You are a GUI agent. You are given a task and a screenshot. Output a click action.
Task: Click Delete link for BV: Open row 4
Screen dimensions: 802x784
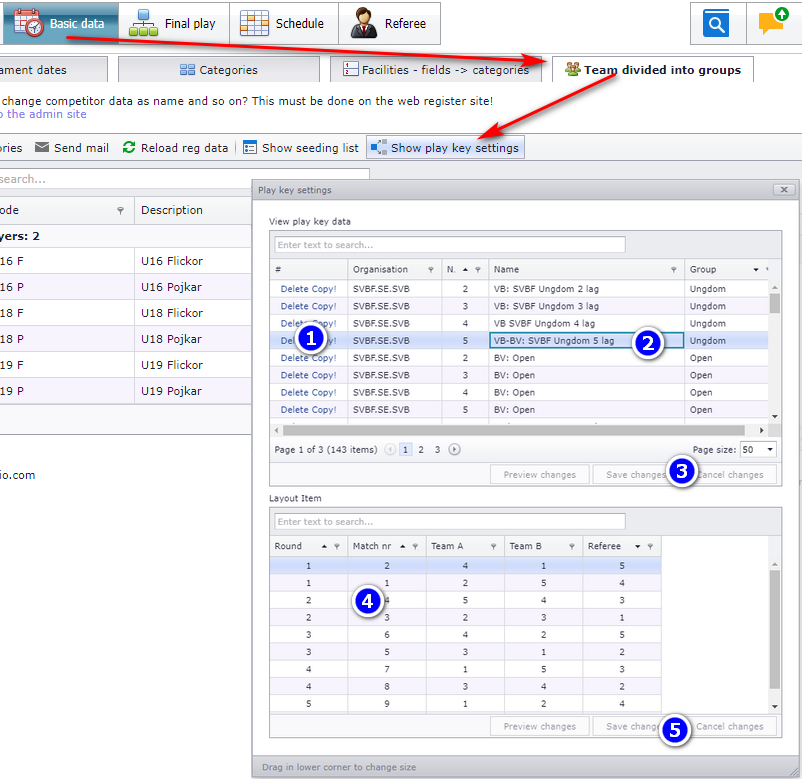[x=294, y=392]
